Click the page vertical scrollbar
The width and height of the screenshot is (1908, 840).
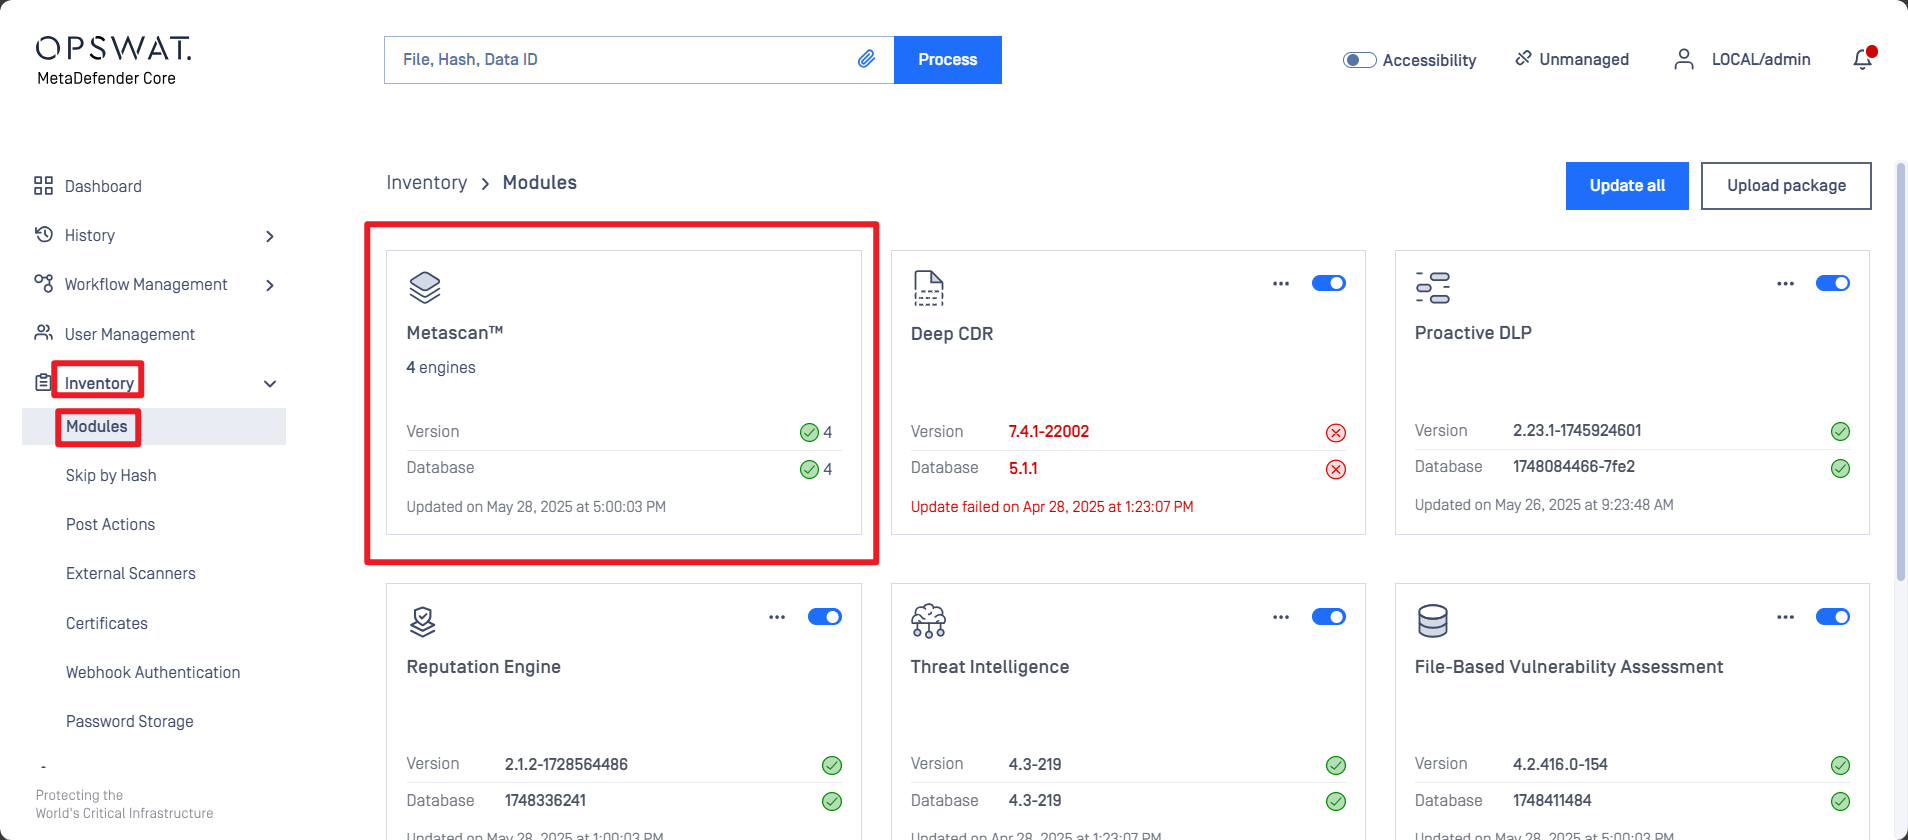point(1901,370)
